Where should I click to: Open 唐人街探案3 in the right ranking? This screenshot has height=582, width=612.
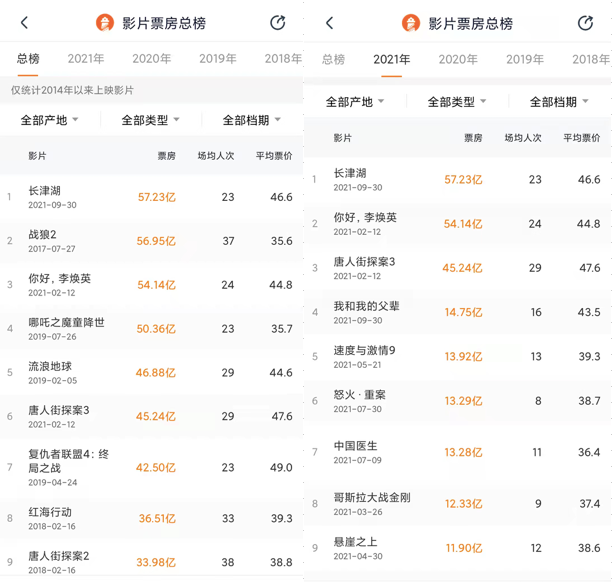coord(458,268)
